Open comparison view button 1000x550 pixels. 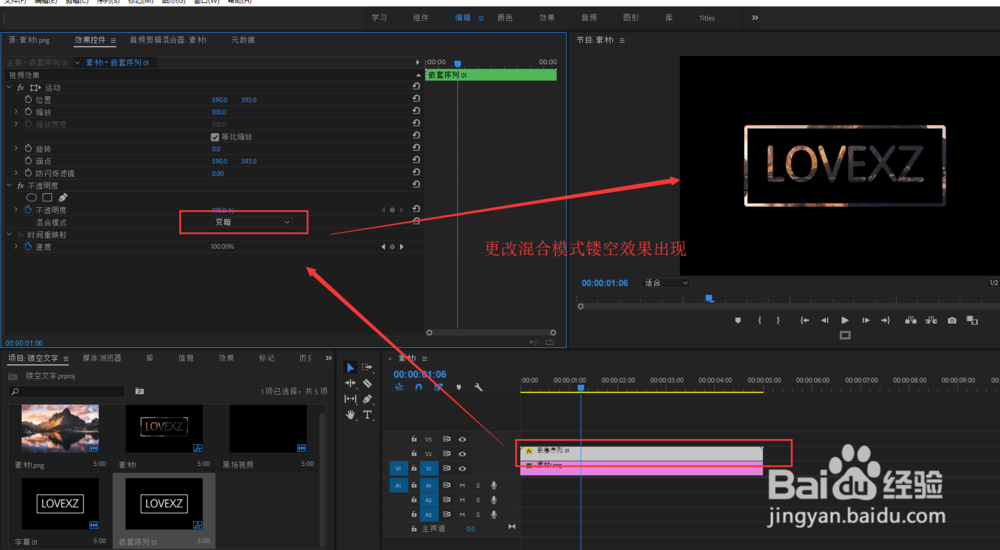[972, 320]
